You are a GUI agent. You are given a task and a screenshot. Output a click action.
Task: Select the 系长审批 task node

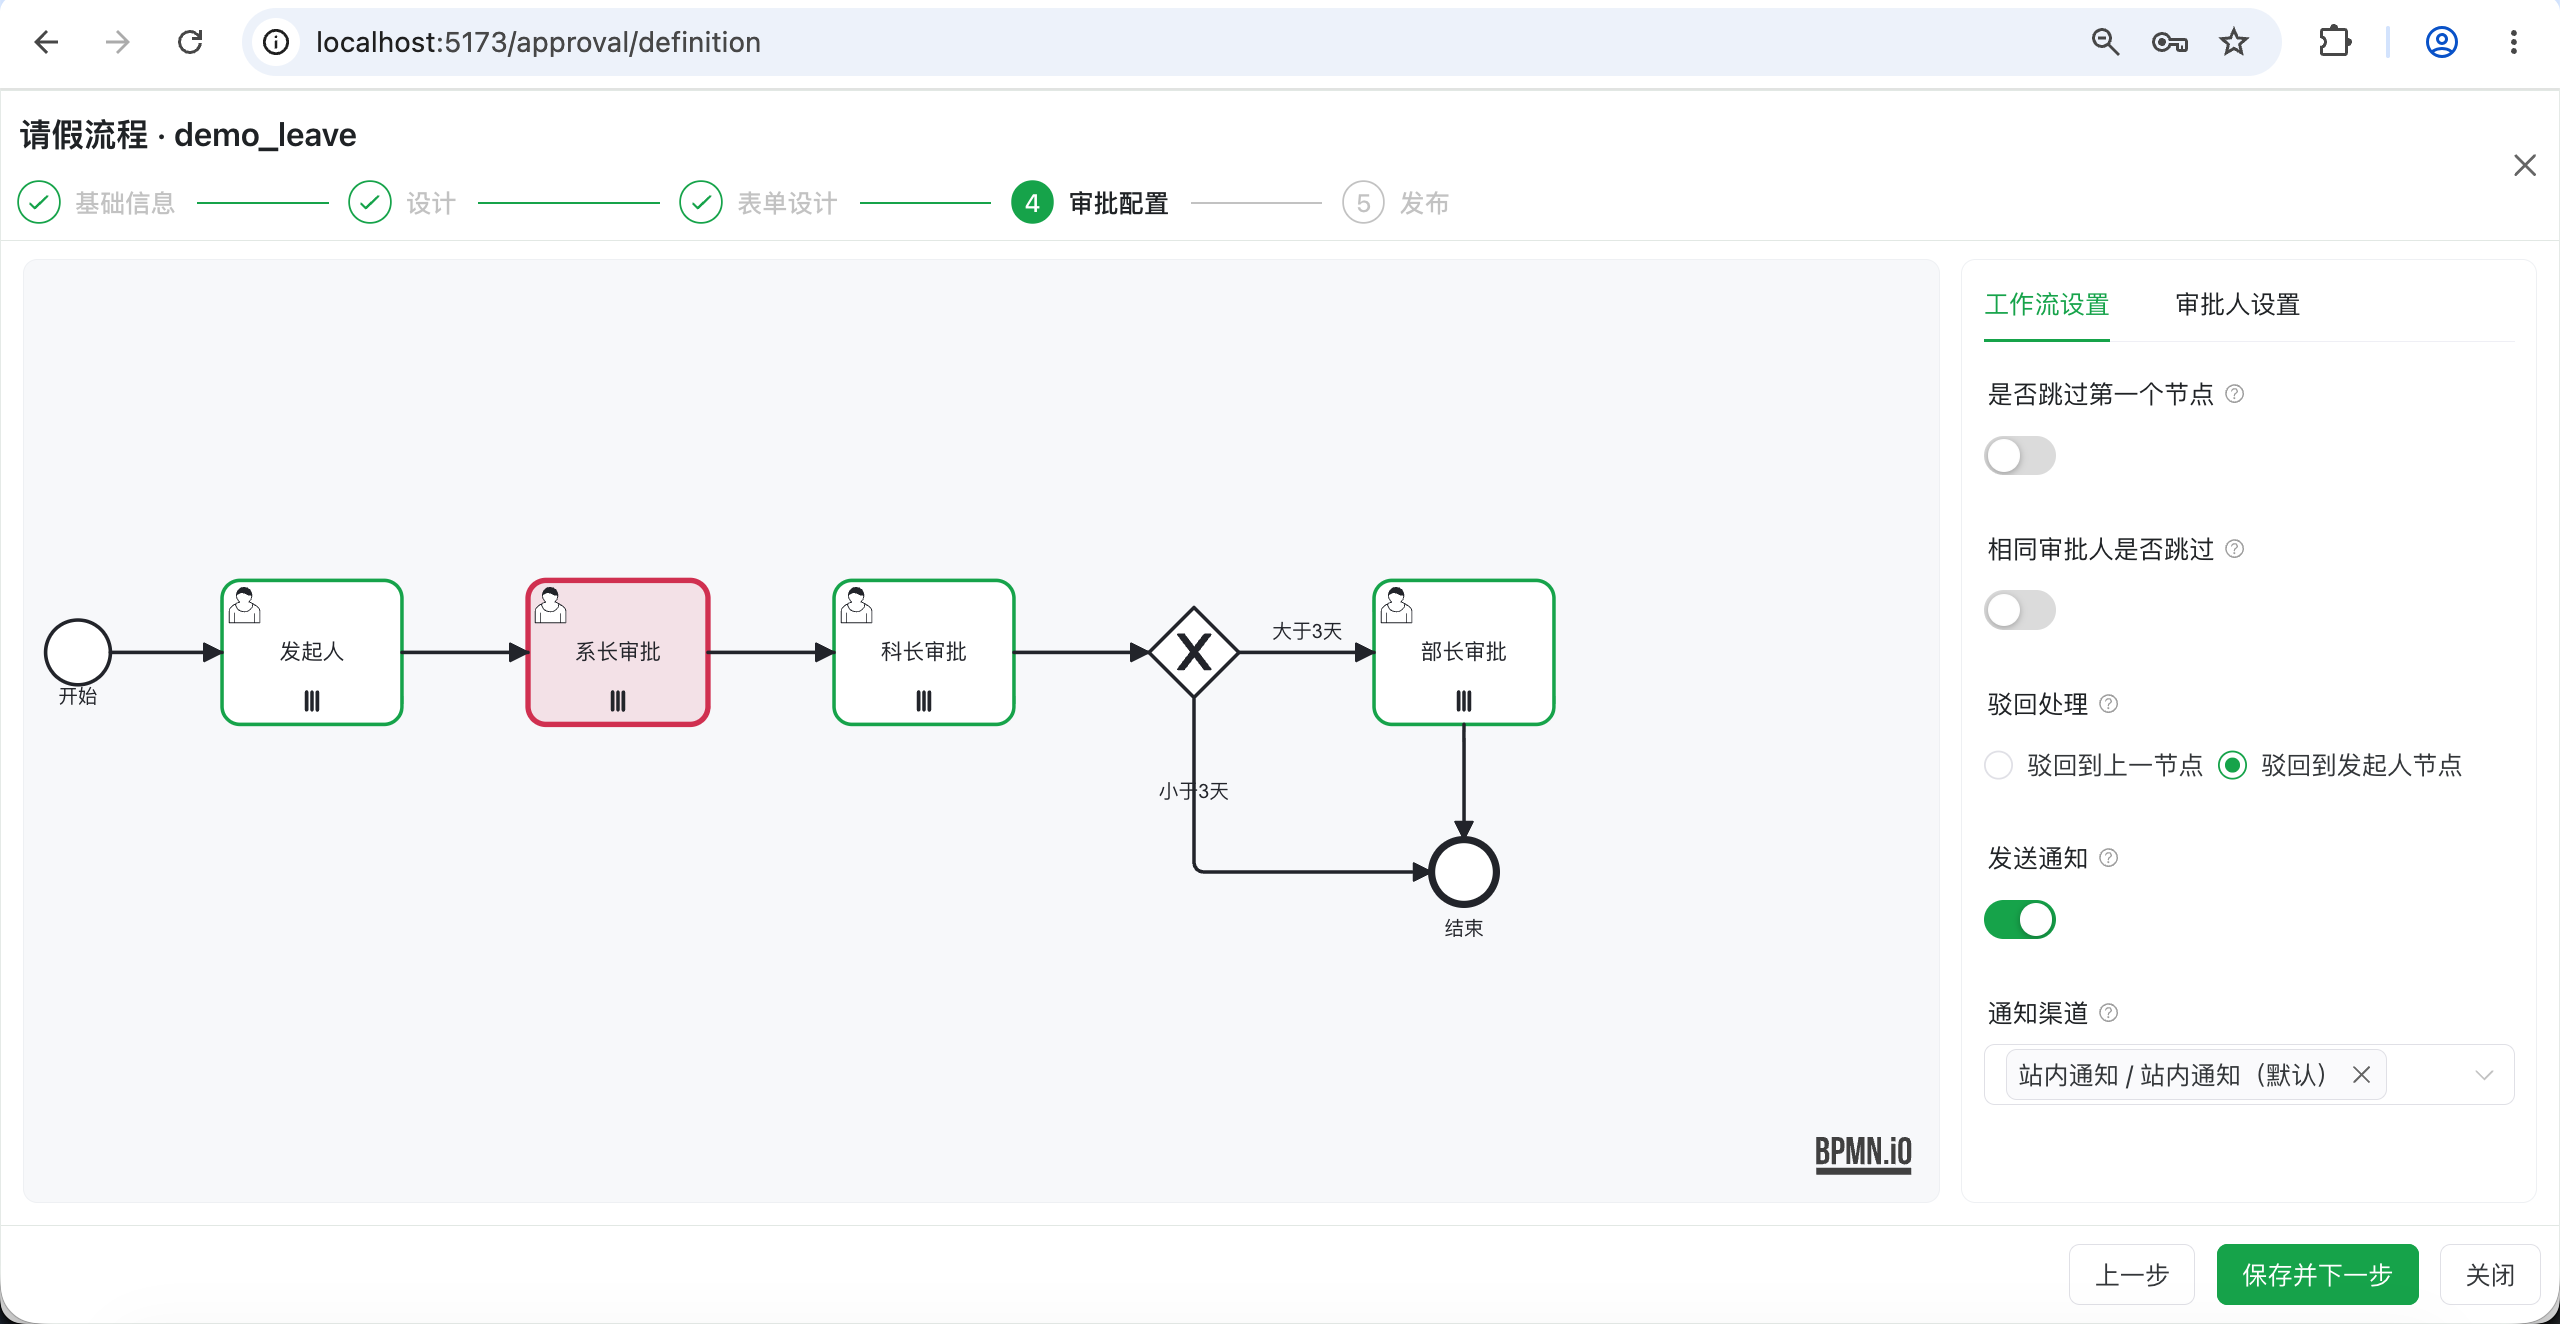[x=618, y=652]
